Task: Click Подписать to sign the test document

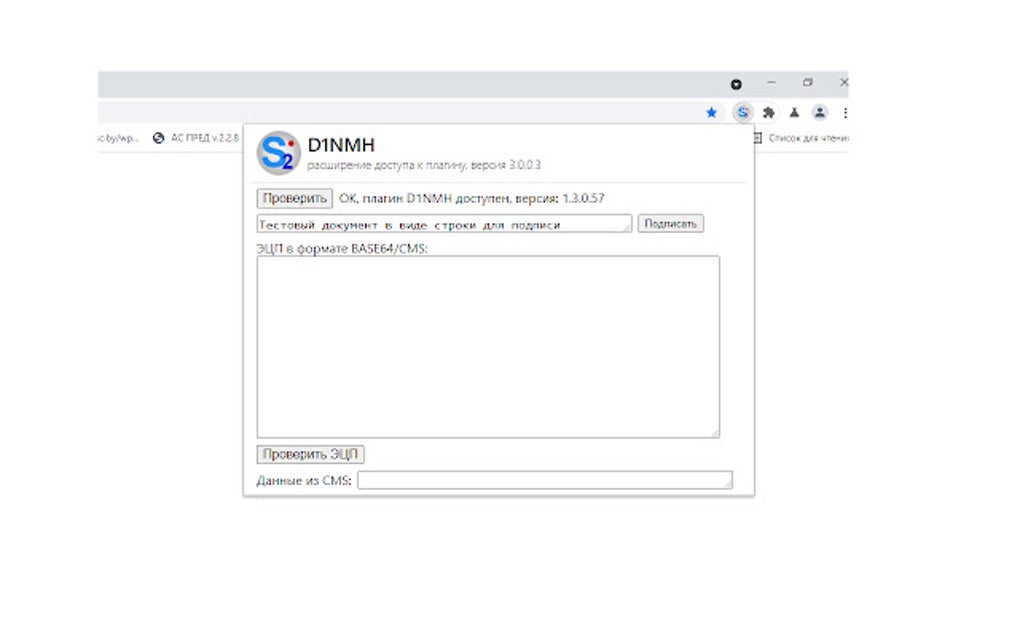Action: 671,223
